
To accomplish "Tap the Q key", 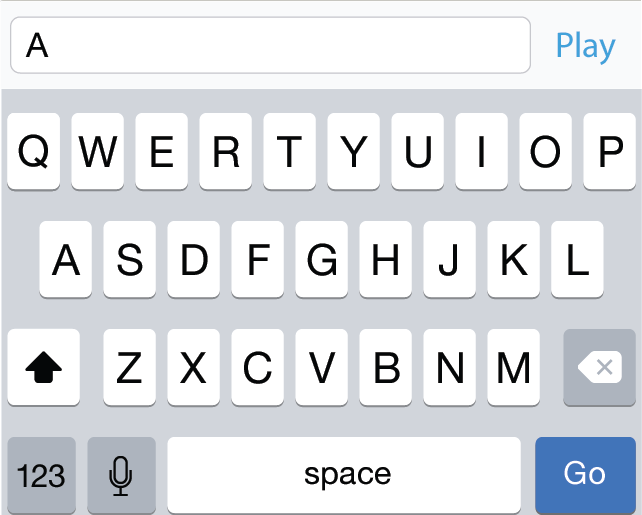I will [x=34, y=151].
